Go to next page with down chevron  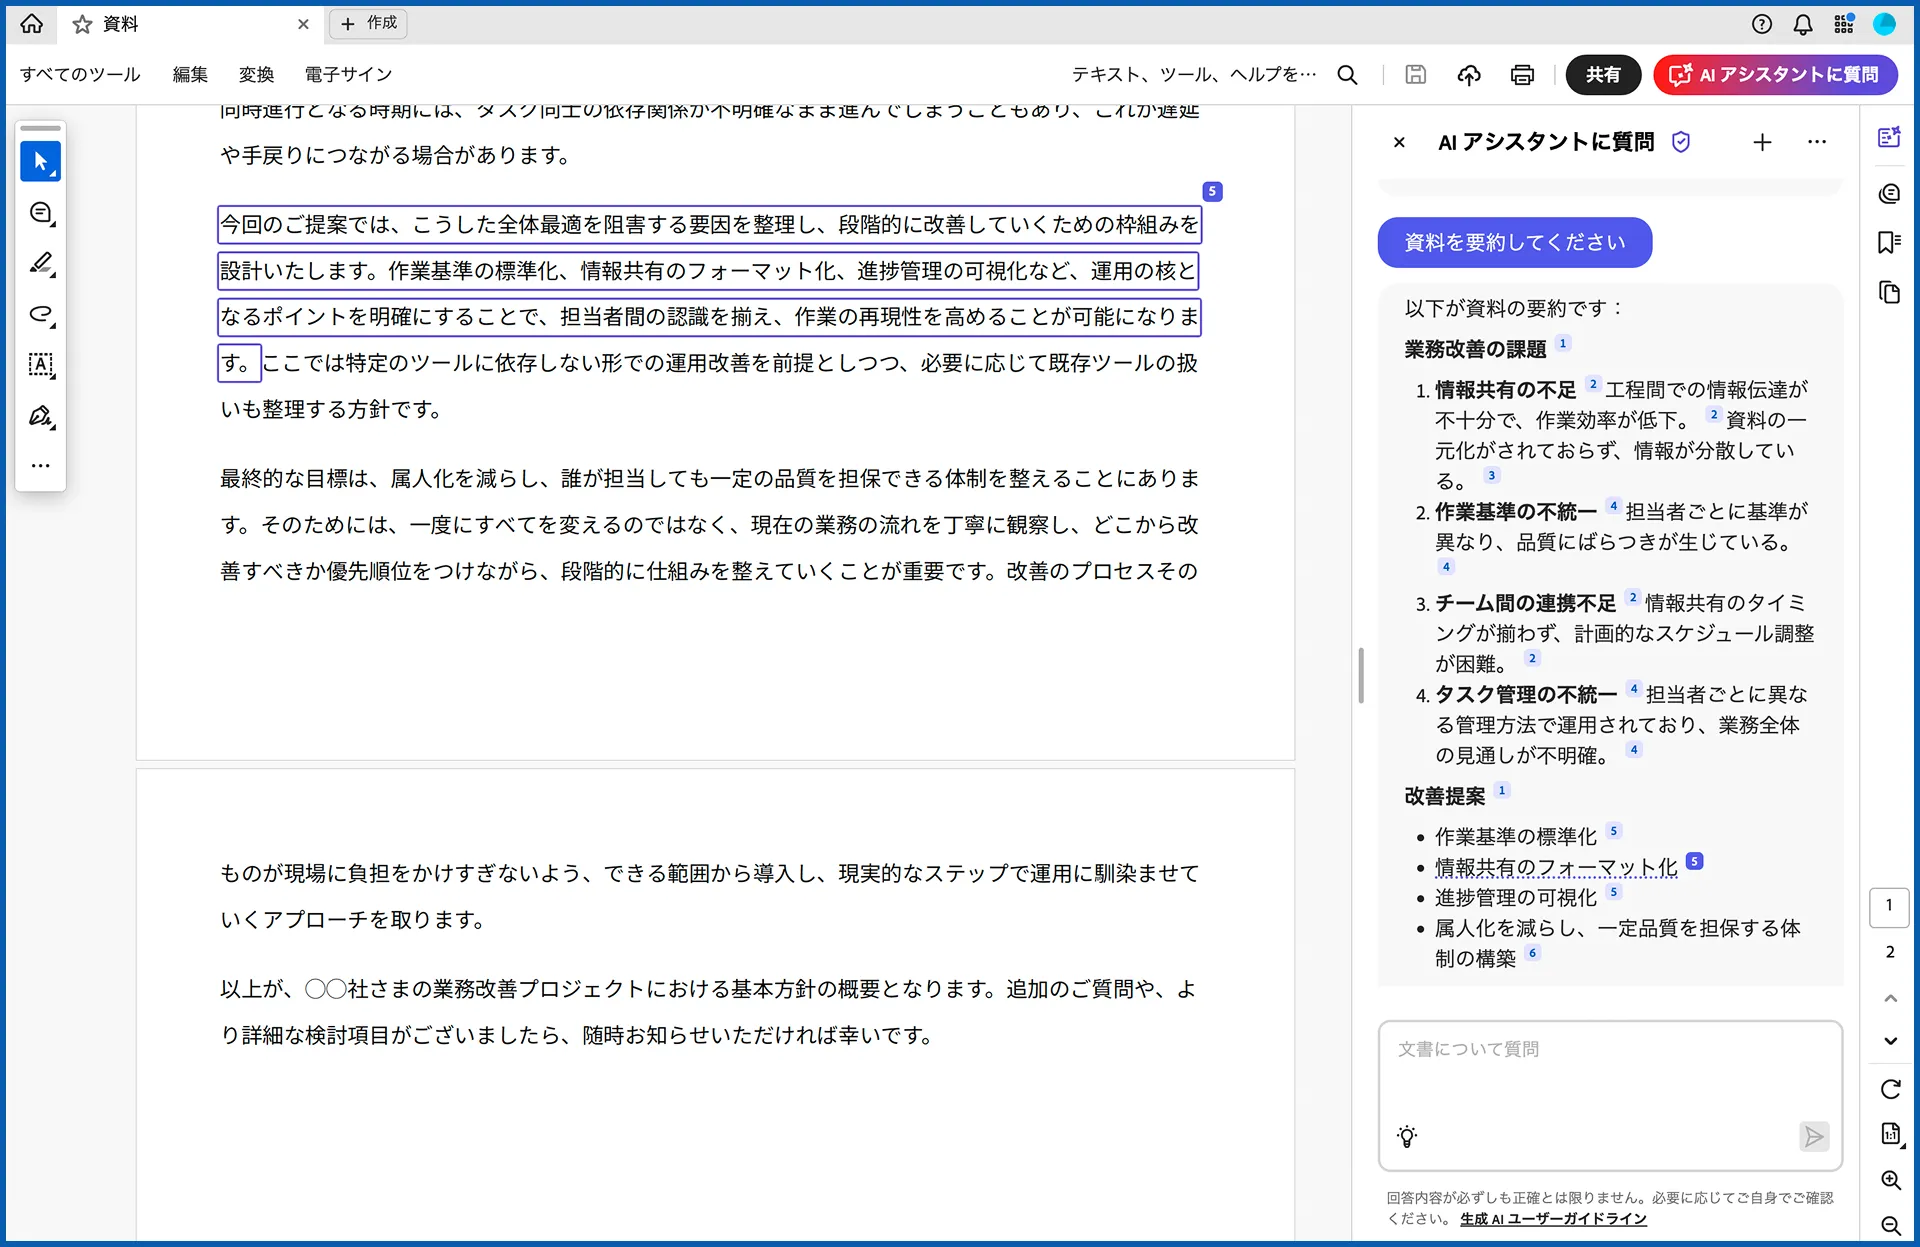(x=1890, y=1041)
